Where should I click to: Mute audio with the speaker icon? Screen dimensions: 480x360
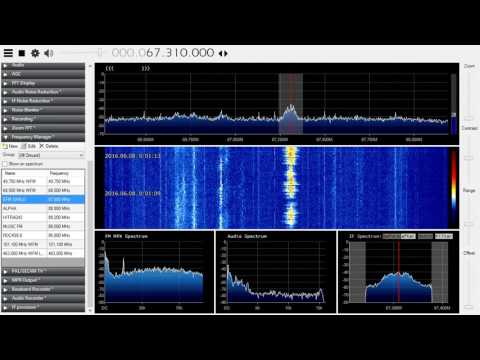(x=49, y=53)
